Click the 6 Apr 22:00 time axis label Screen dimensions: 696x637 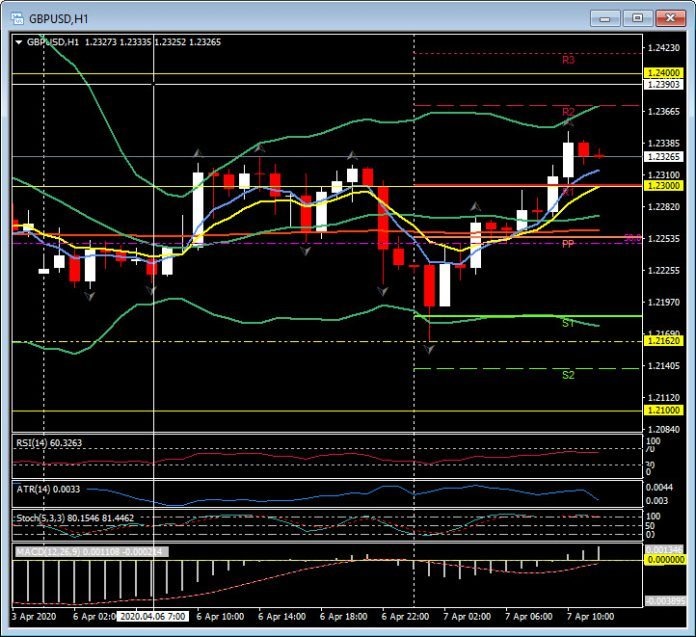click(405, 617)
